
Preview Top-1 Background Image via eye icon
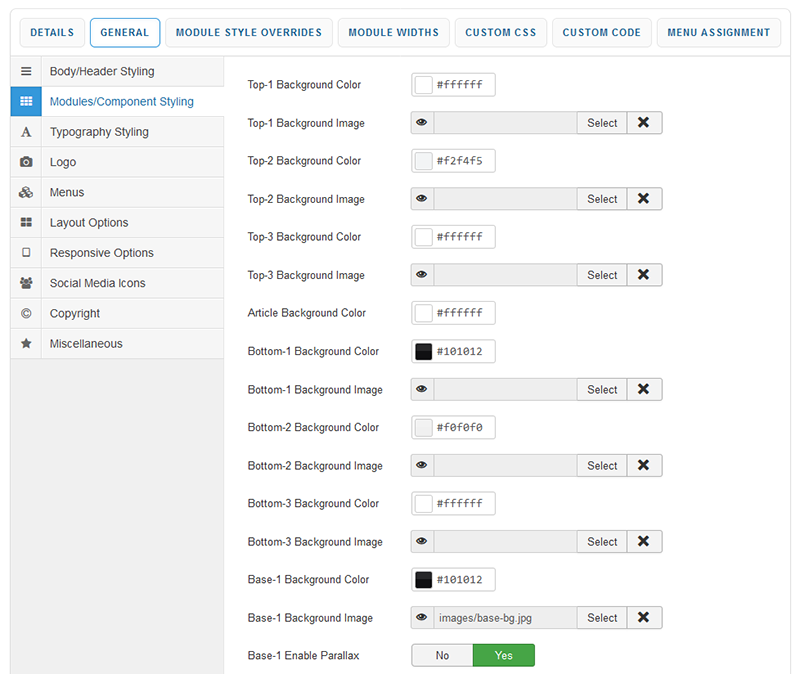(x=422, y=123)
